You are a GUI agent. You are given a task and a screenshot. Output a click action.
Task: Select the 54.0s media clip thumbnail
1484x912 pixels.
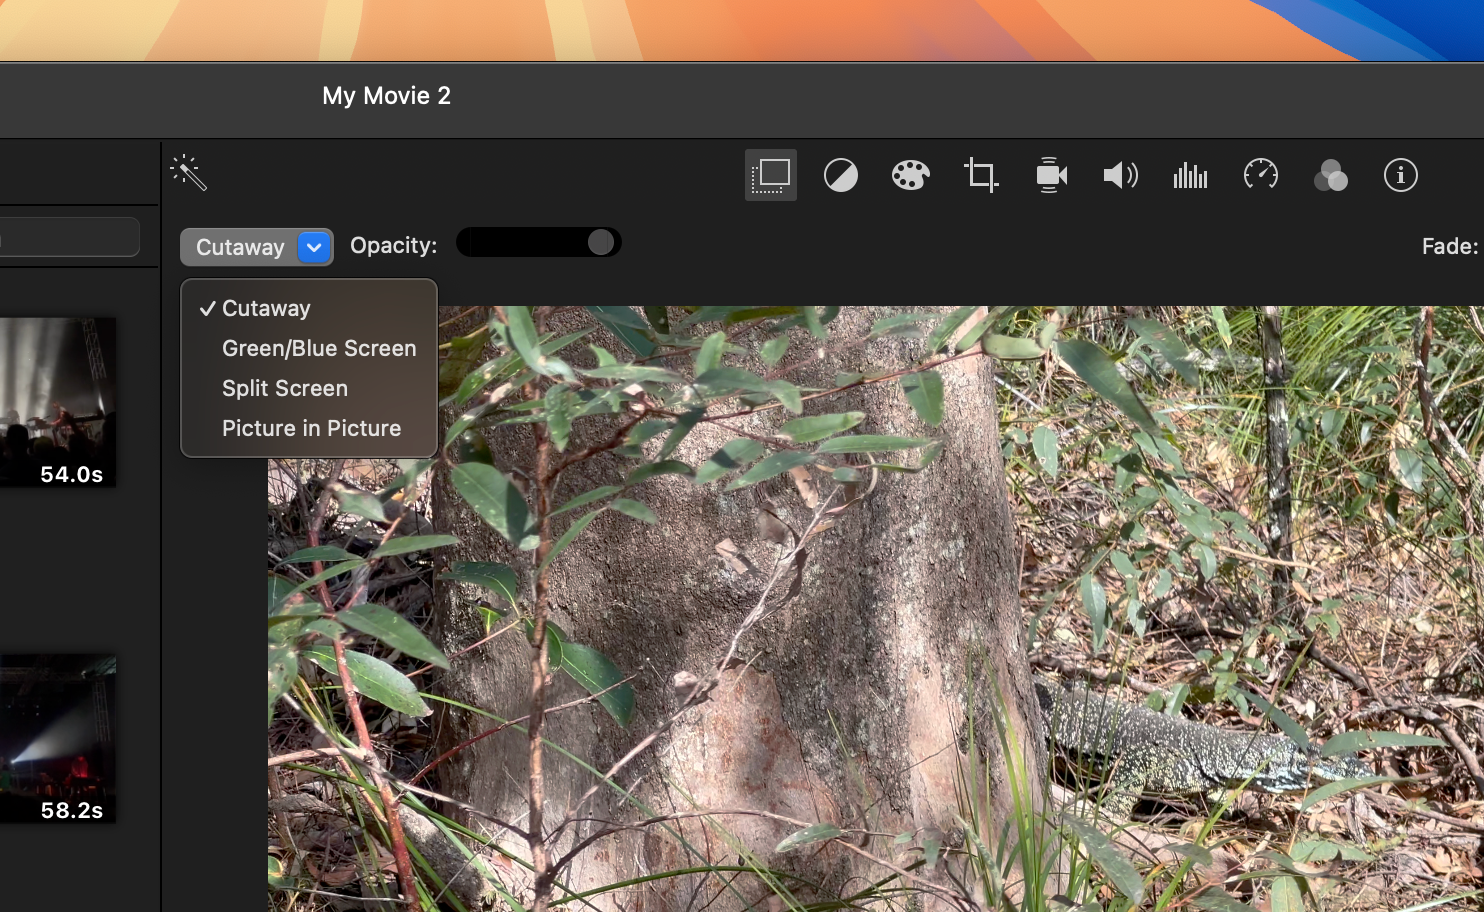point(58,402)
